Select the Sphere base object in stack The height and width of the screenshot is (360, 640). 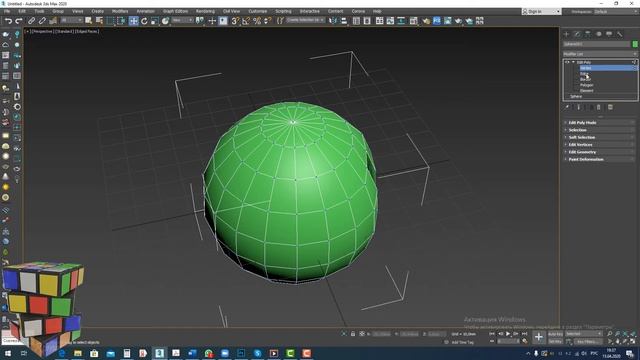(x=576, y=96)
